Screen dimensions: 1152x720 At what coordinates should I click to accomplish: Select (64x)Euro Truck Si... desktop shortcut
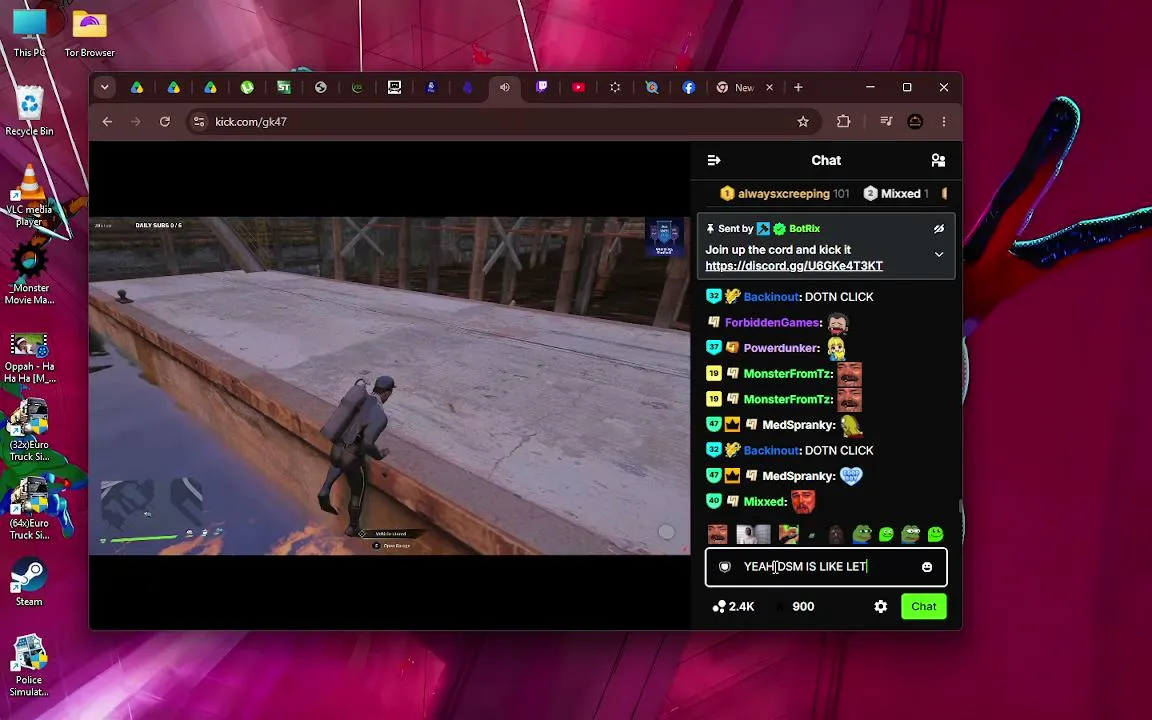coord(29,508)
